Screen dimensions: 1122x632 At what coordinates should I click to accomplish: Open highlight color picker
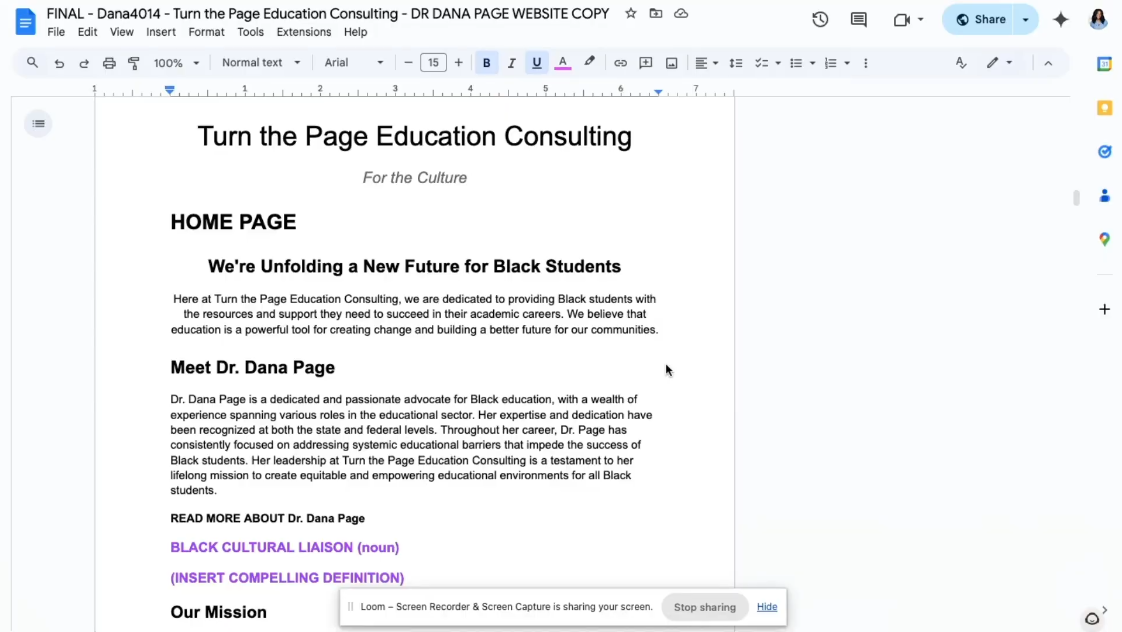click(x=589, y=63)
